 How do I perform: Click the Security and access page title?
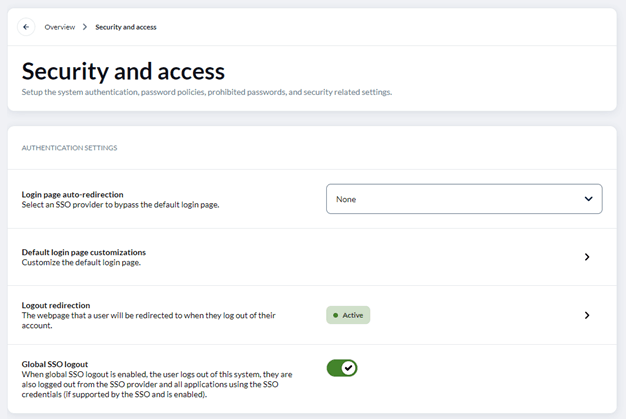pyautogui.click(x=123, y=71)
